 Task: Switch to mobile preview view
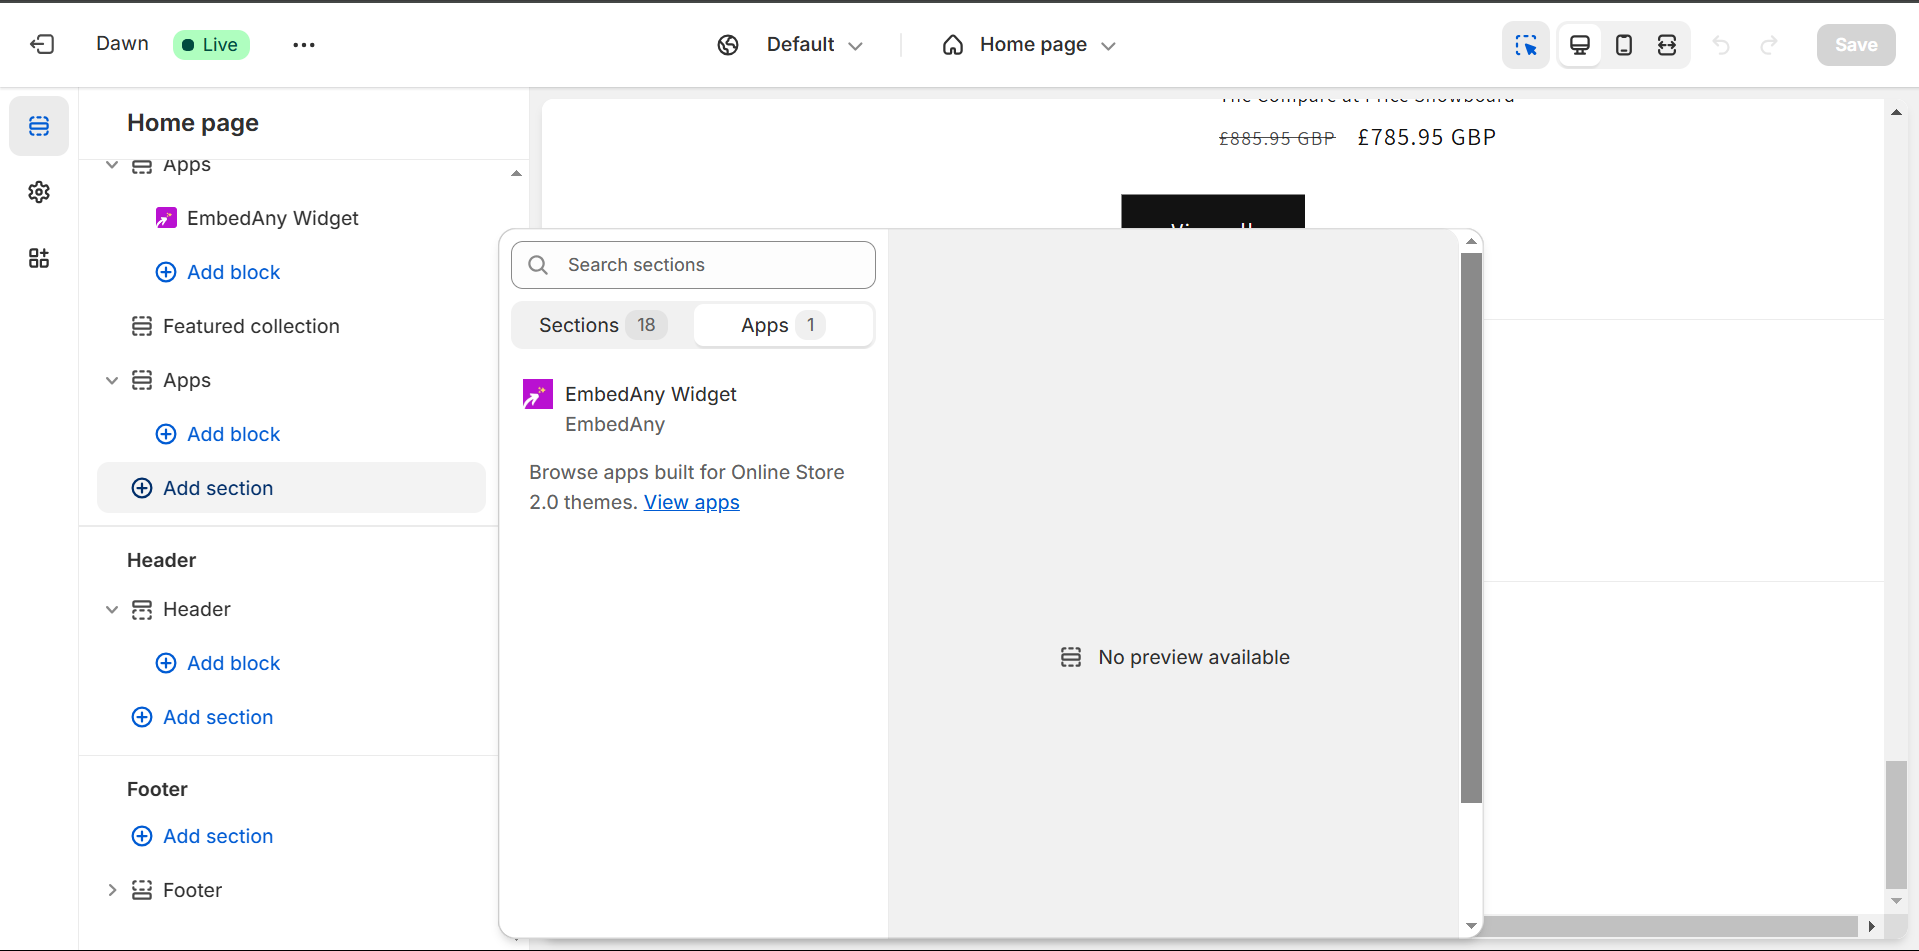tap(1624, 45)
